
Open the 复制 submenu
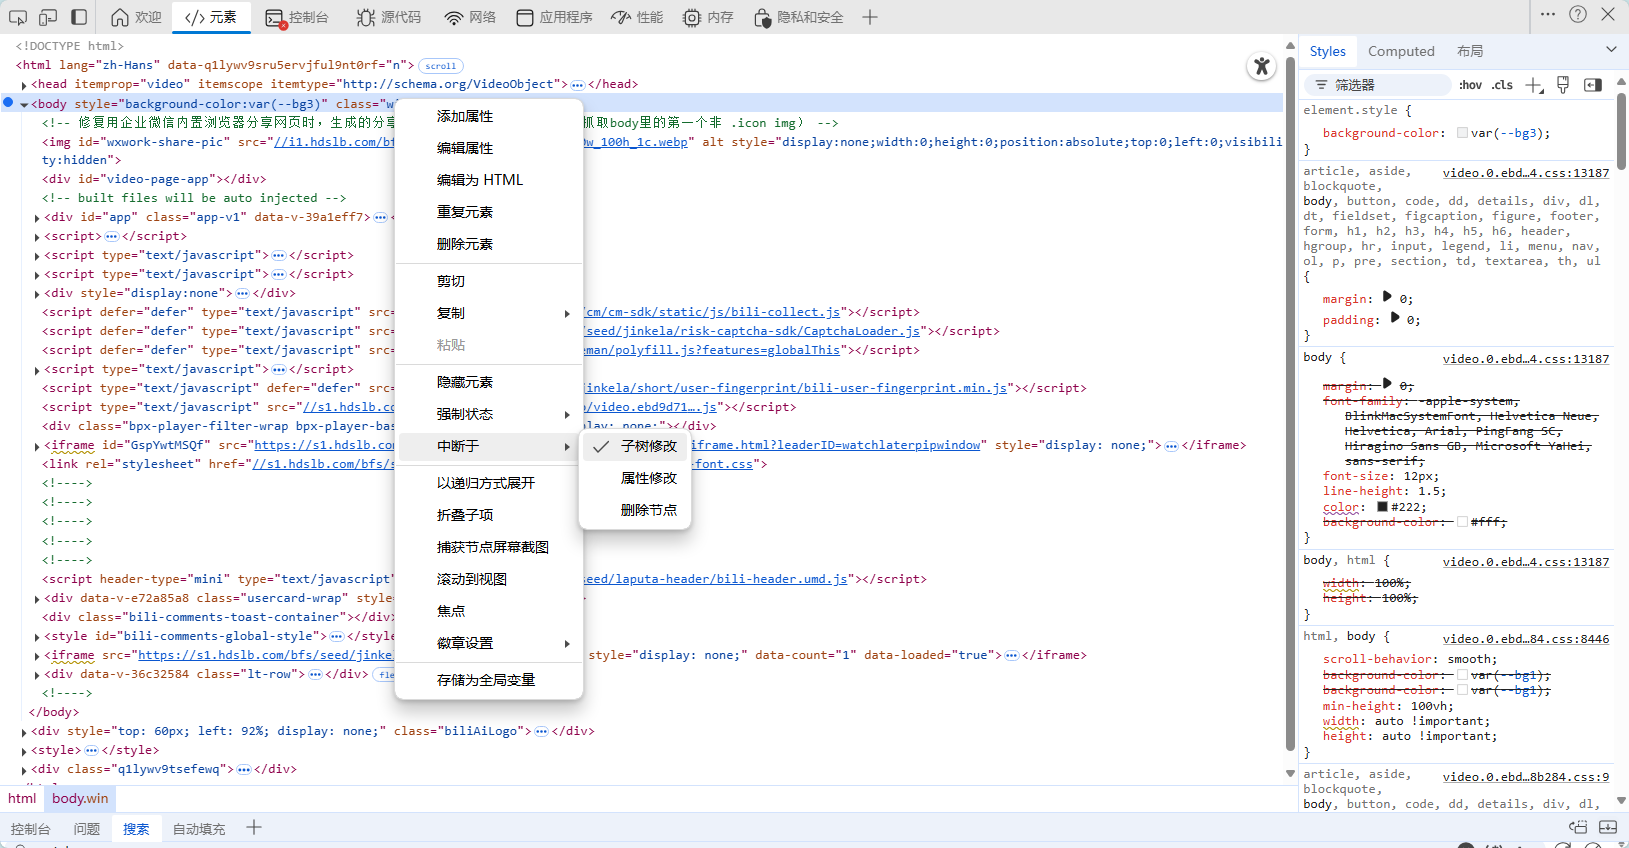click(489, 313)
